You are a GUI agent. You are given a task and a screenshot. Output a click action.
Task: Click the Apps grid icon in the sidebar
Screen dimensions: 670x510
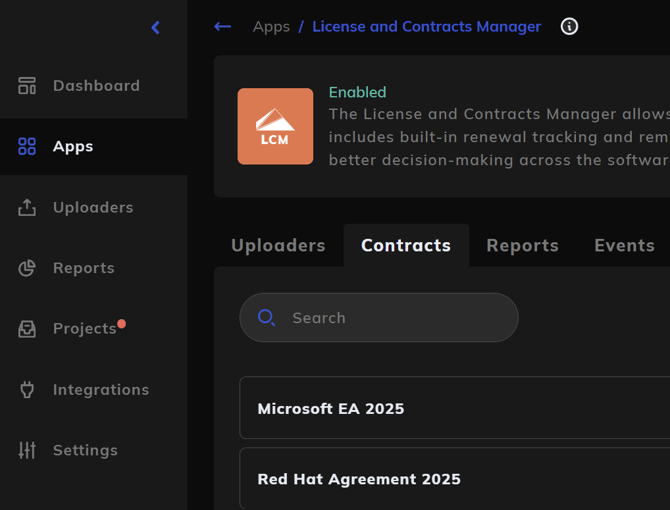pos(27,147)
